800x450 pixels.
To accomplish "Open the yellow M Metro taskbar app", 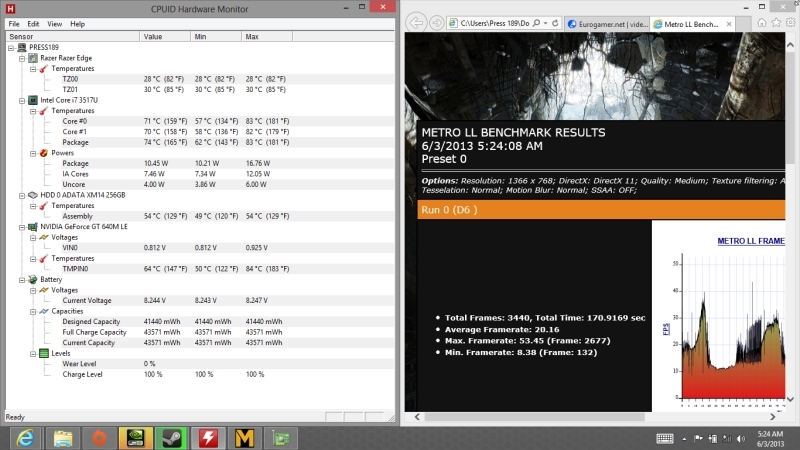I will click(x=244, y=438).
